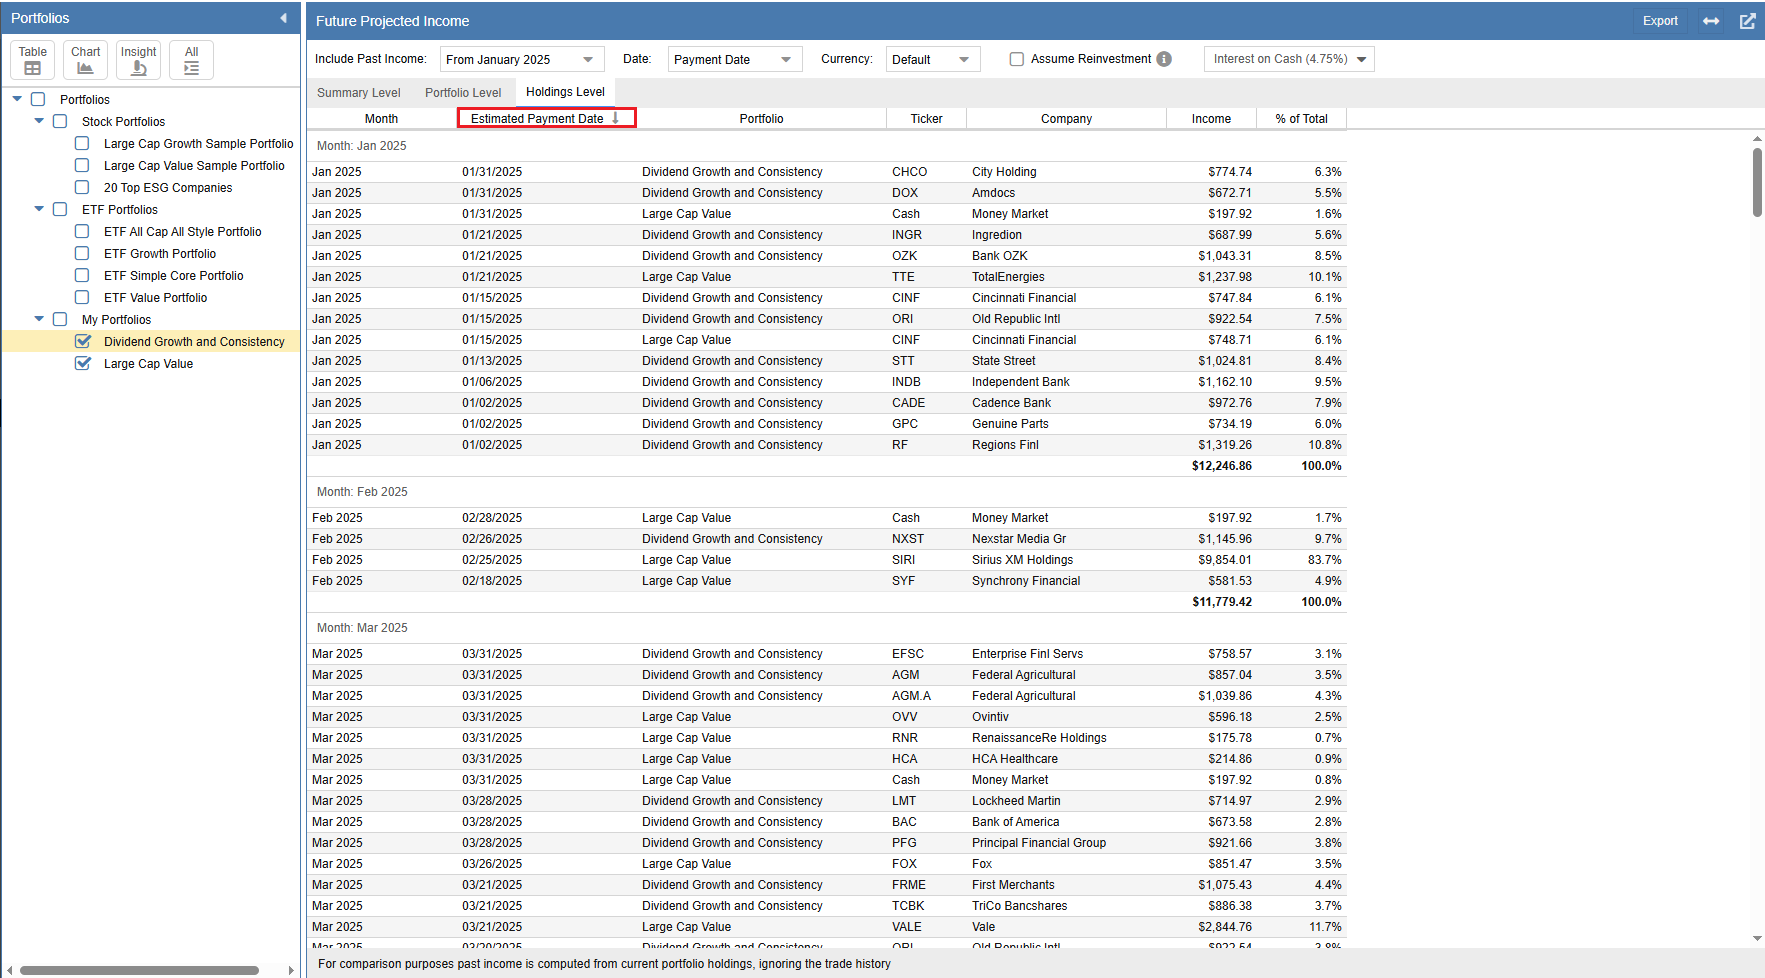Screen dimensions: 1765x978
Task: Collapse the Stock Portfolios tree node
Action: pos(39,121)
